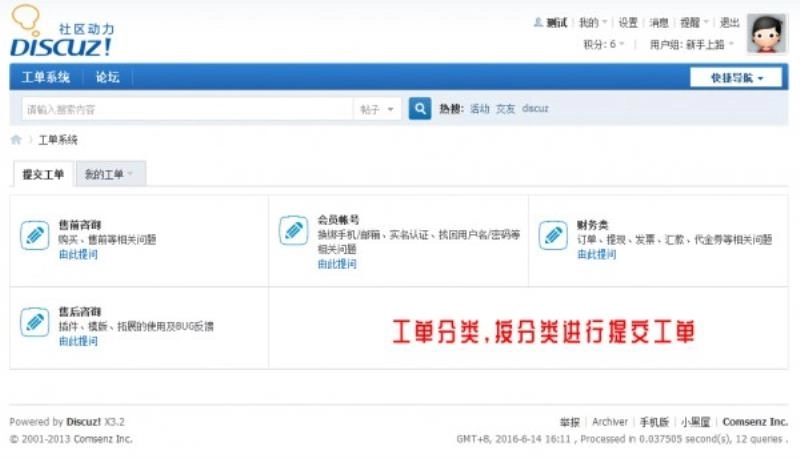Screen dimensions: 800x458
Task: Click the Discuz! link in footer
Action: pyautogui.click(x=84, y=422)
